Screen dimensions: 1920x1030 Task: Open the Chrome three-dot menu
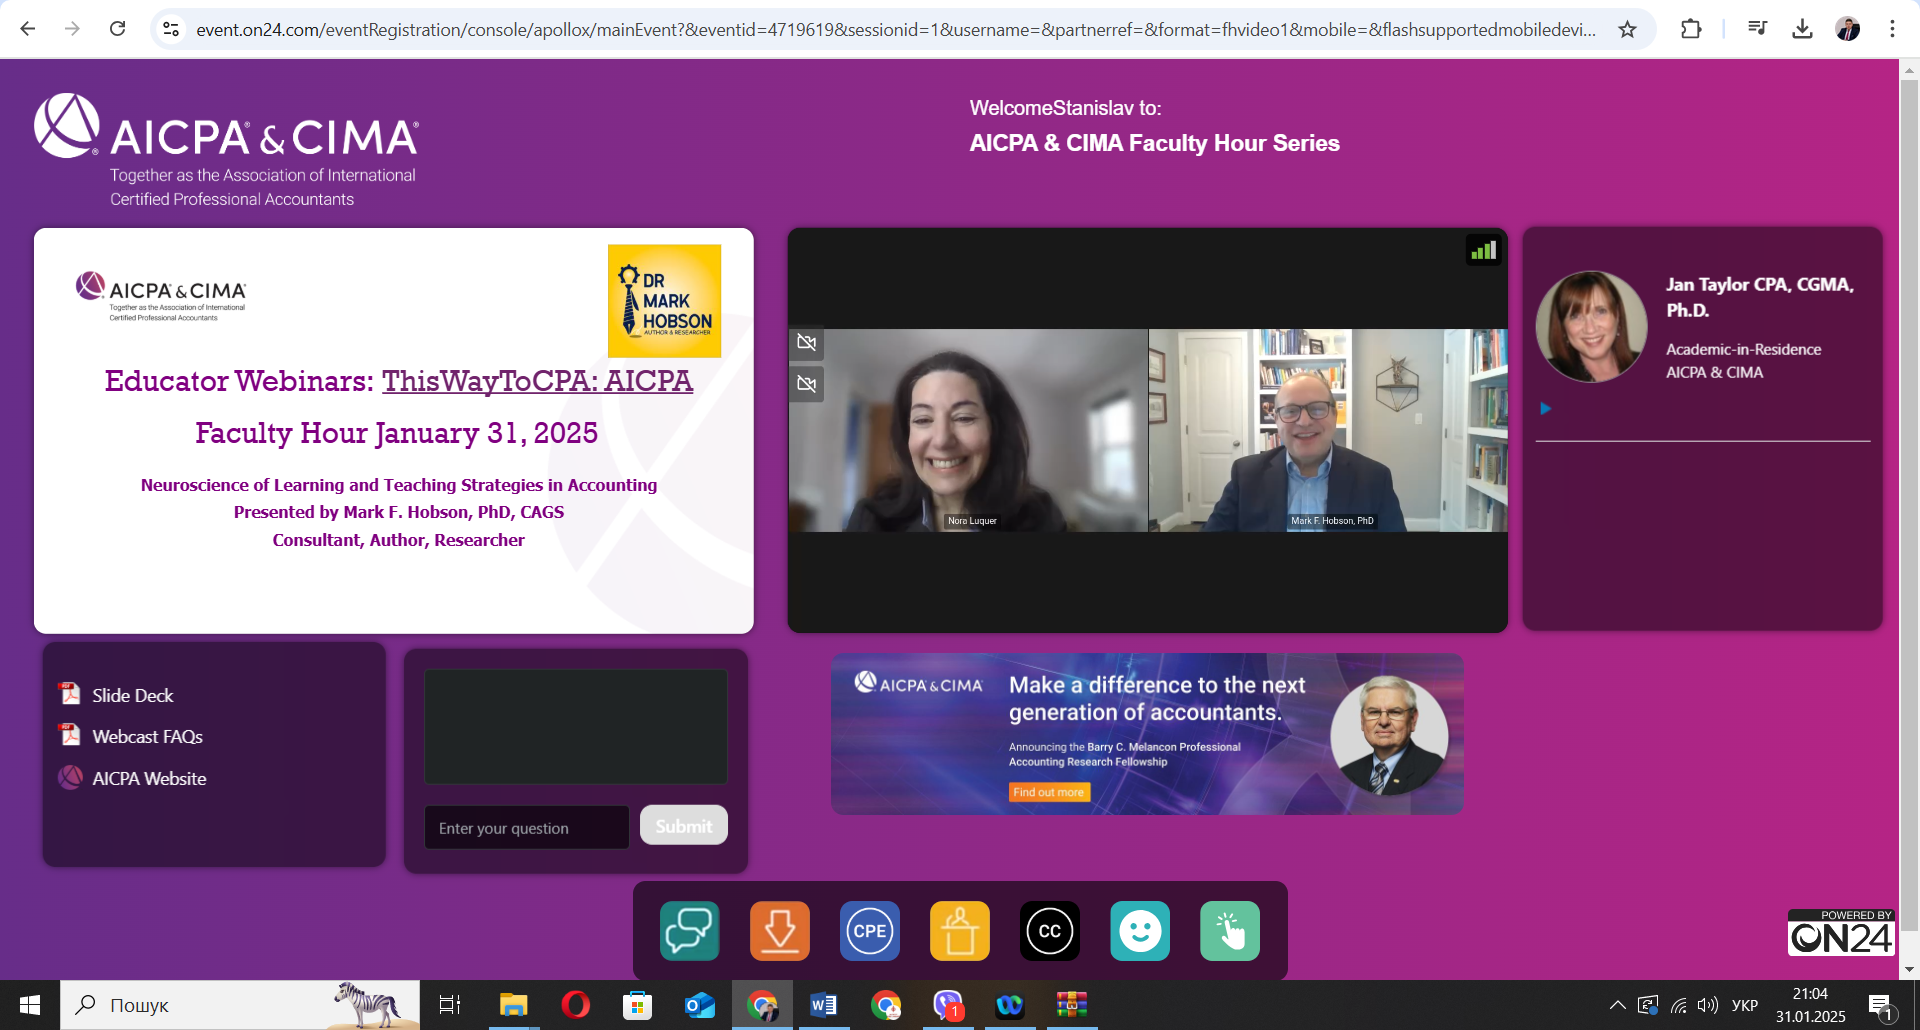point(1892,29)
